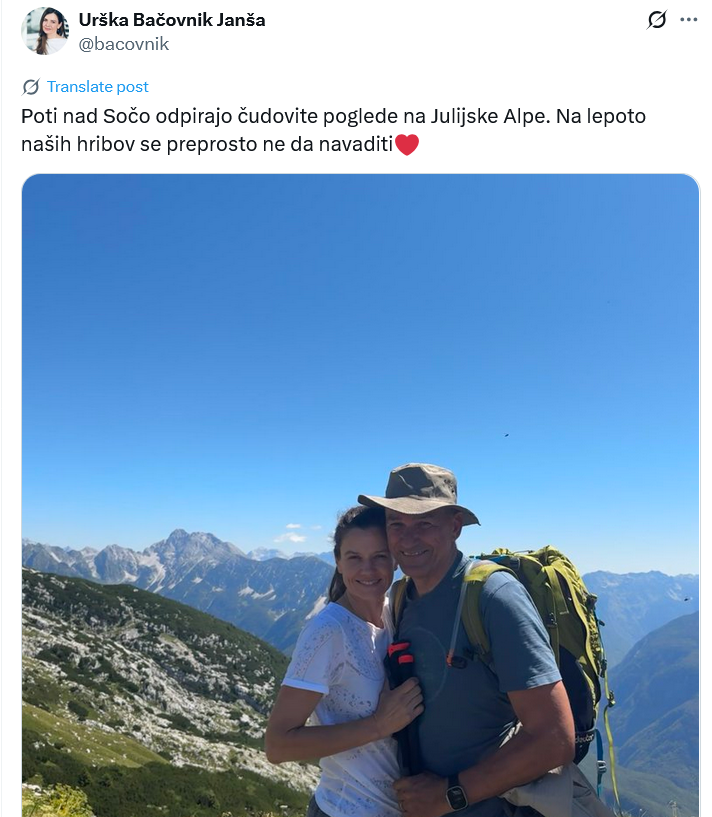The width and height of the screenshot is (712, 817).
Task: Click the words "Julijske Alpe" in the post
Action: coord(489,116)
